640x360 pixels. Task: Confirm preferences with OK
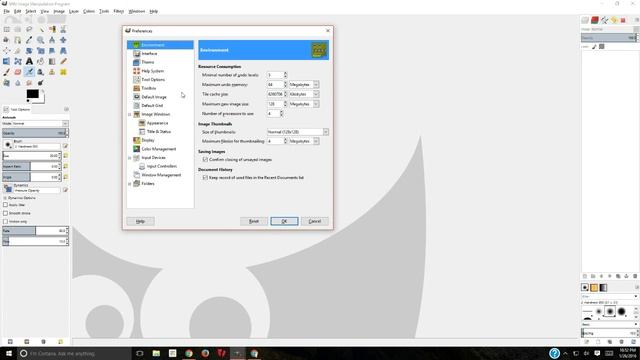[x=284, y=221]
